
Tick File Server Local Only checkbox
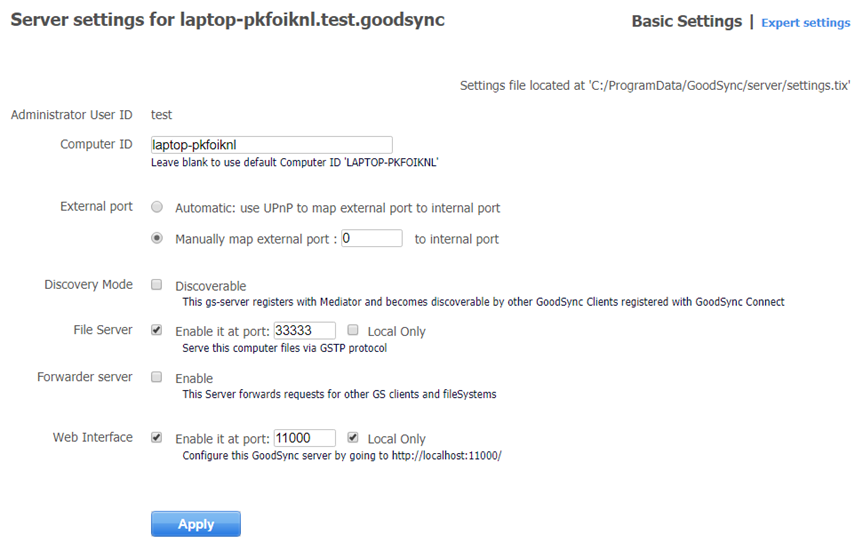353,330
